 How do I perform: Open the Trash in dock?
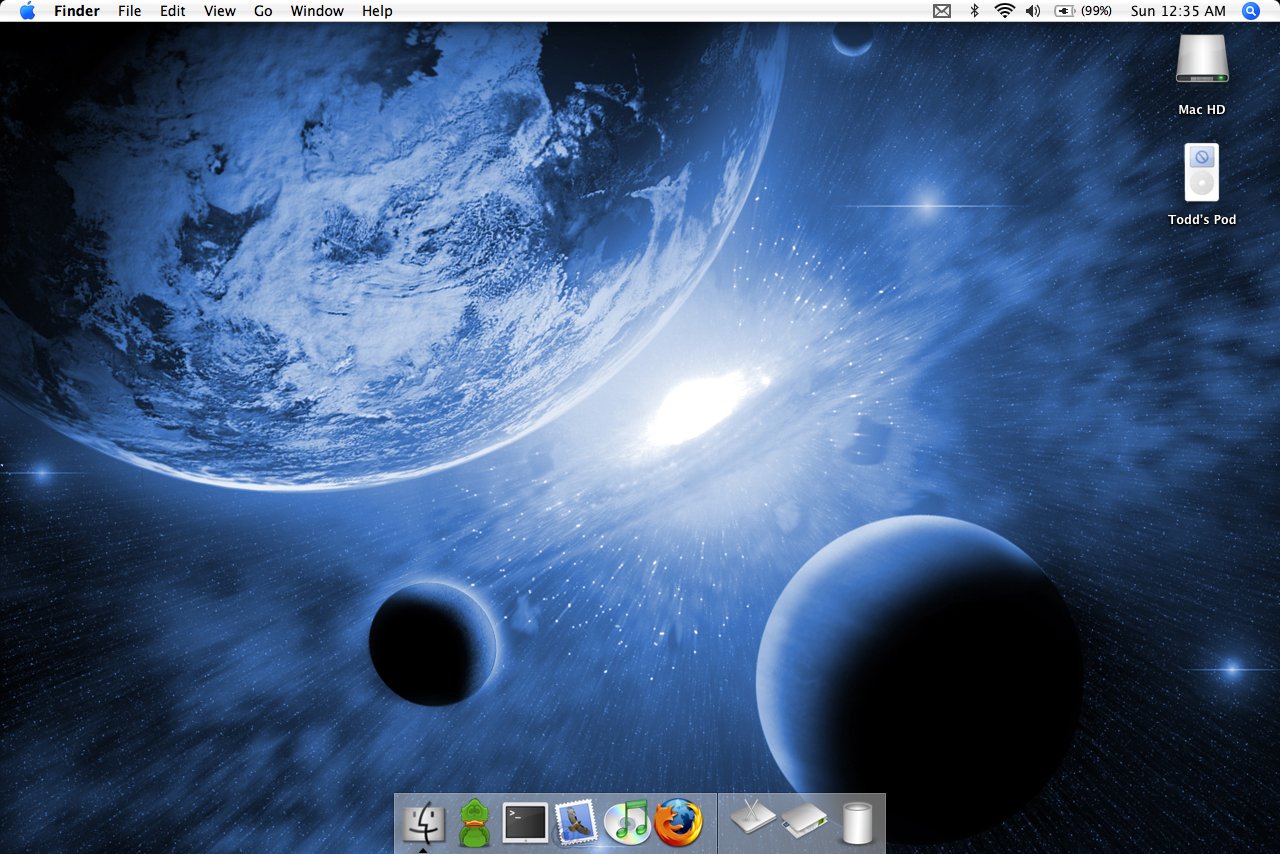pyautogui.click(x=857, y=823)
